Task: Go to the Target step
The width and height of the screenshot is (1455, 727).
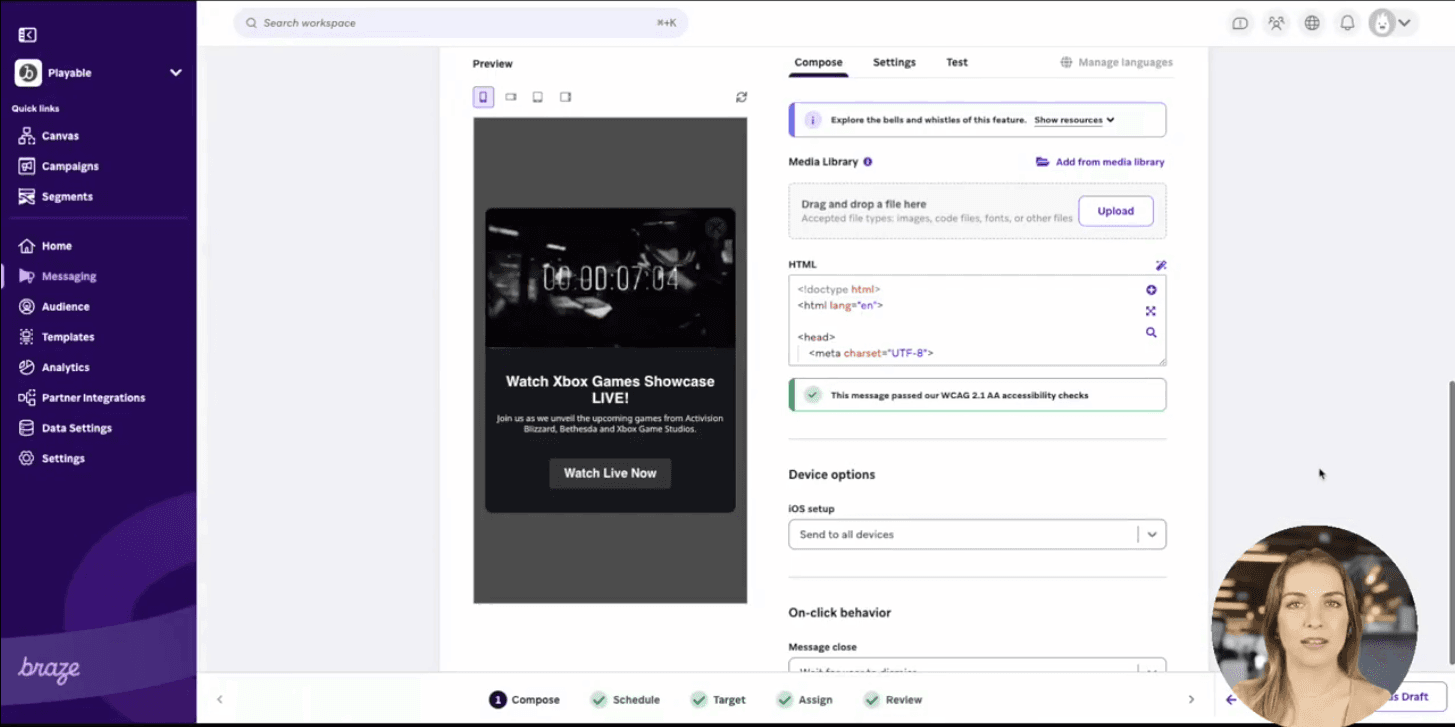Action: (718, 700)
